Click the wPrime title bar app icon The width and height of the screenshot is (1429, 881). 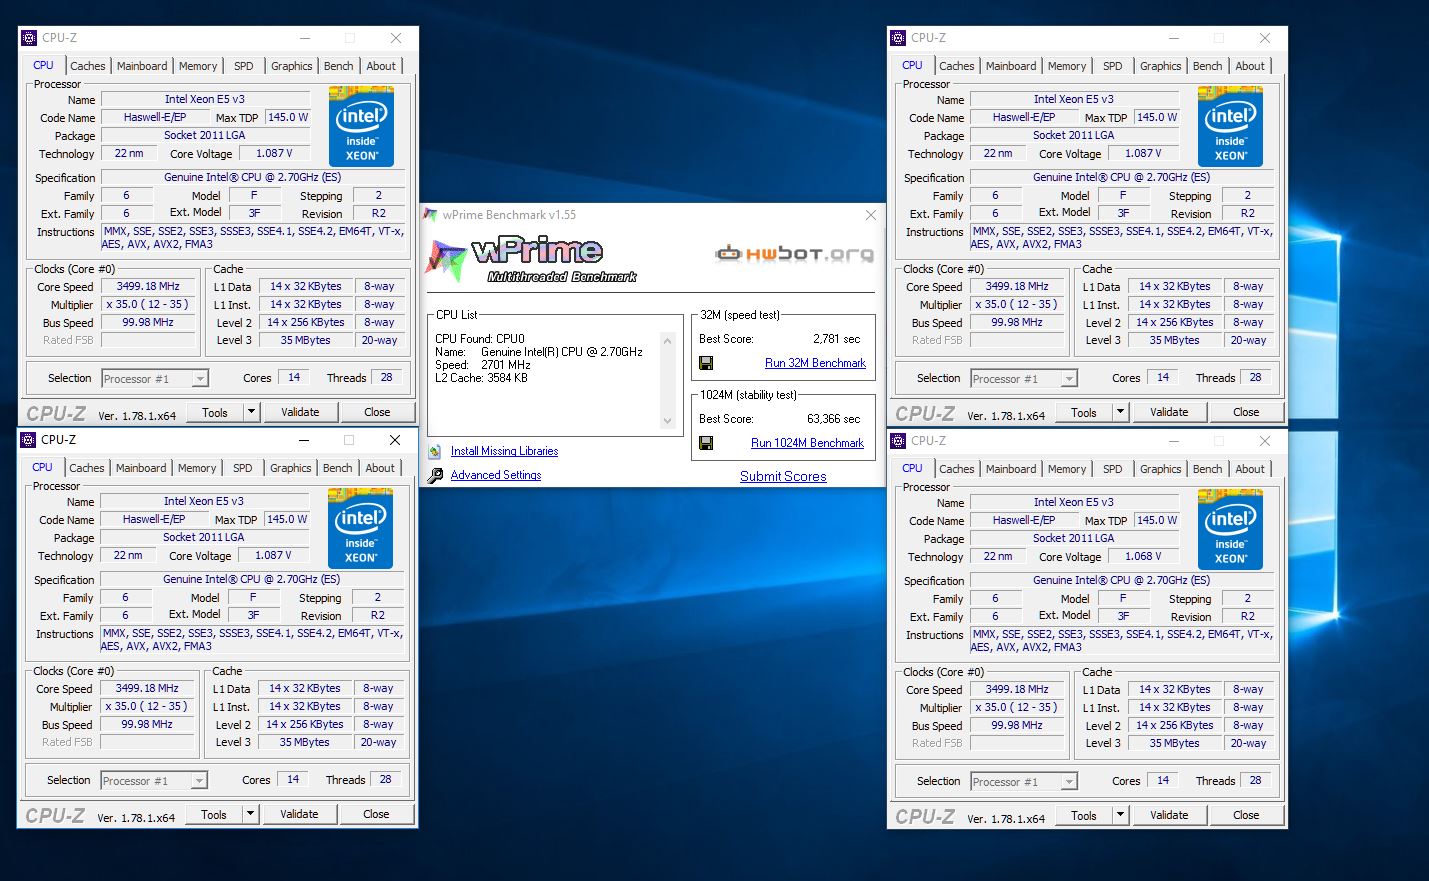pos(431,215)
